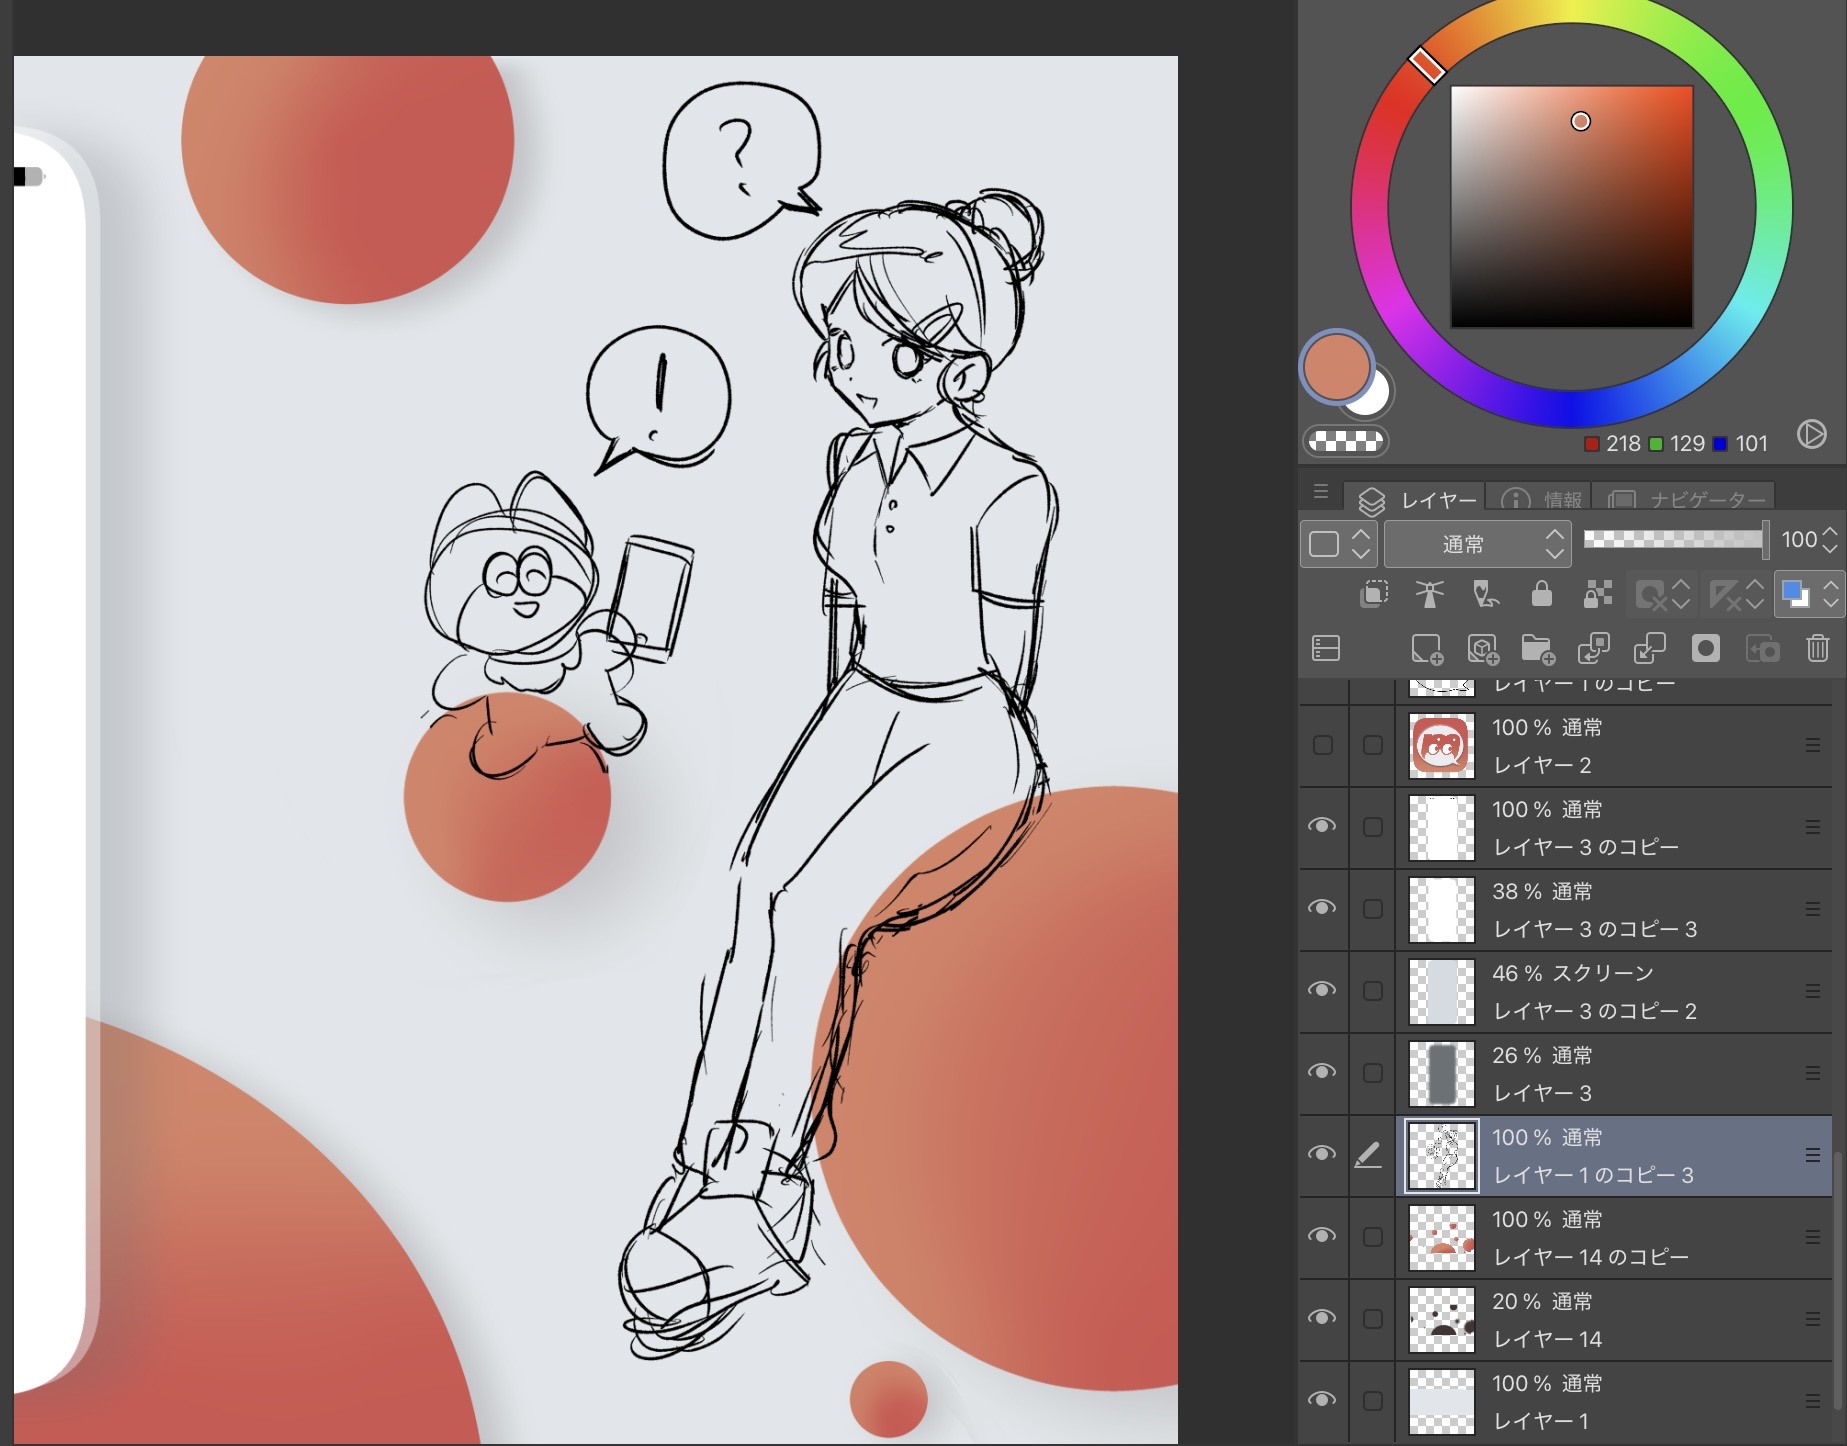Hide the レイヤー 1 のコピー 3 layer
Screen dimensions: 1847x1446
pos(1322,1154)
